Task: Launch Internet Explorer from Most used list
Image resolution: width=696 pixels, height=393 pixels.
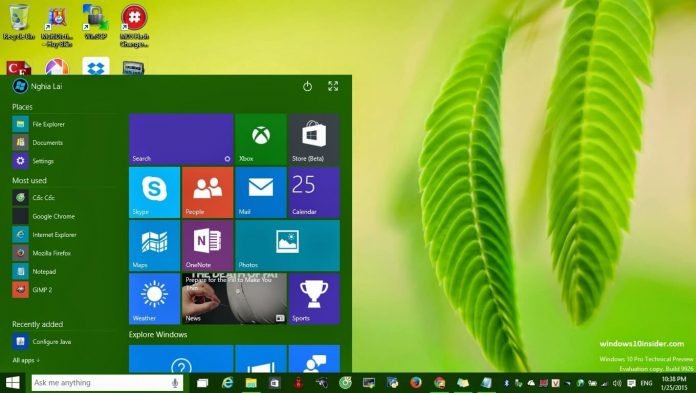Action: pos(44,234)
